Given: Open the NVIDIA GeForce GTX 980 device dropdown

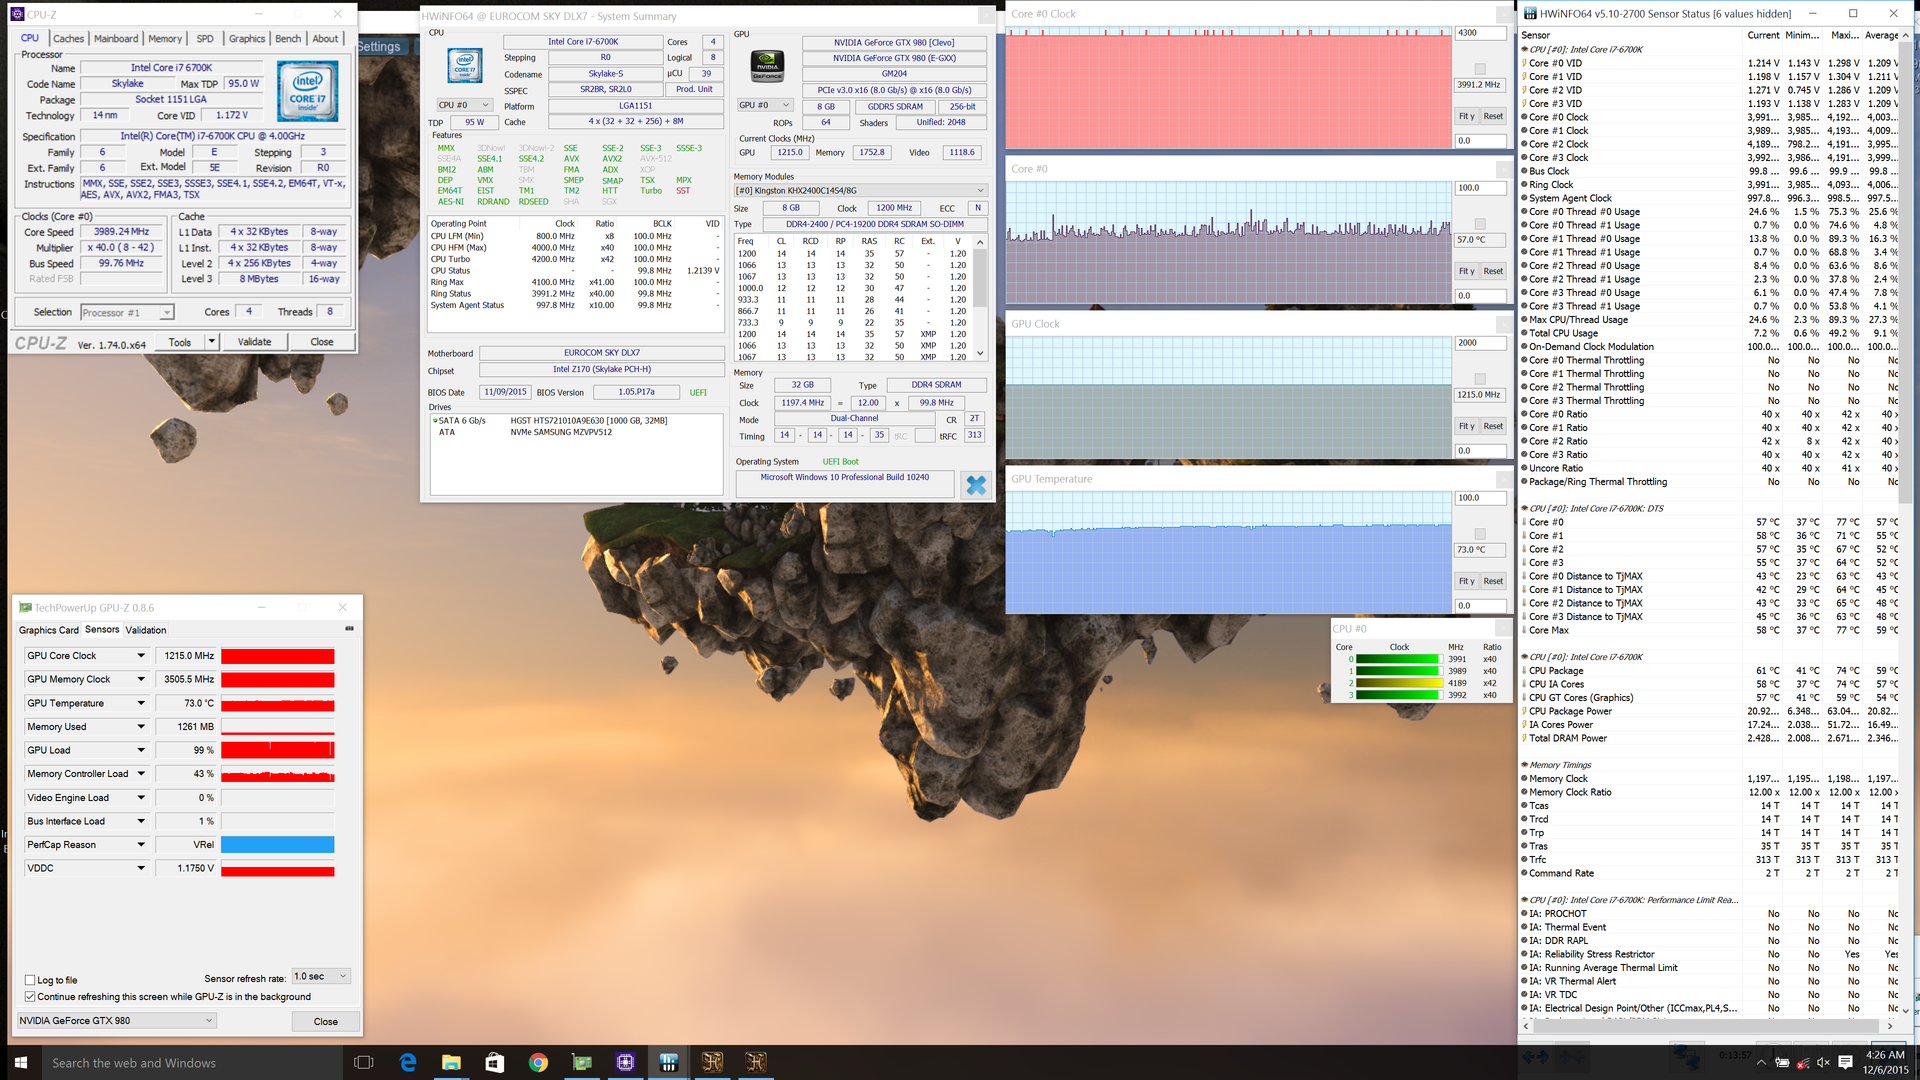Looking at the screenshot, I should [117, 1020].
